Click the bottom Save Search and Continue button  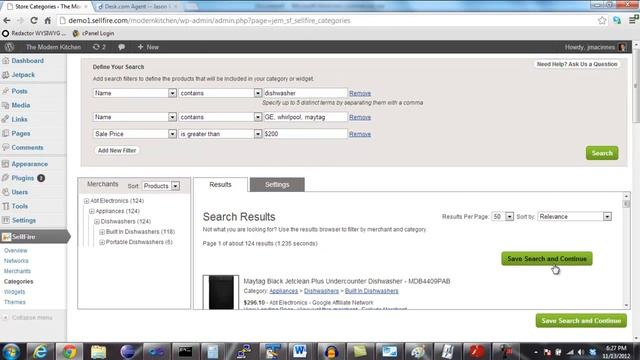581,321
